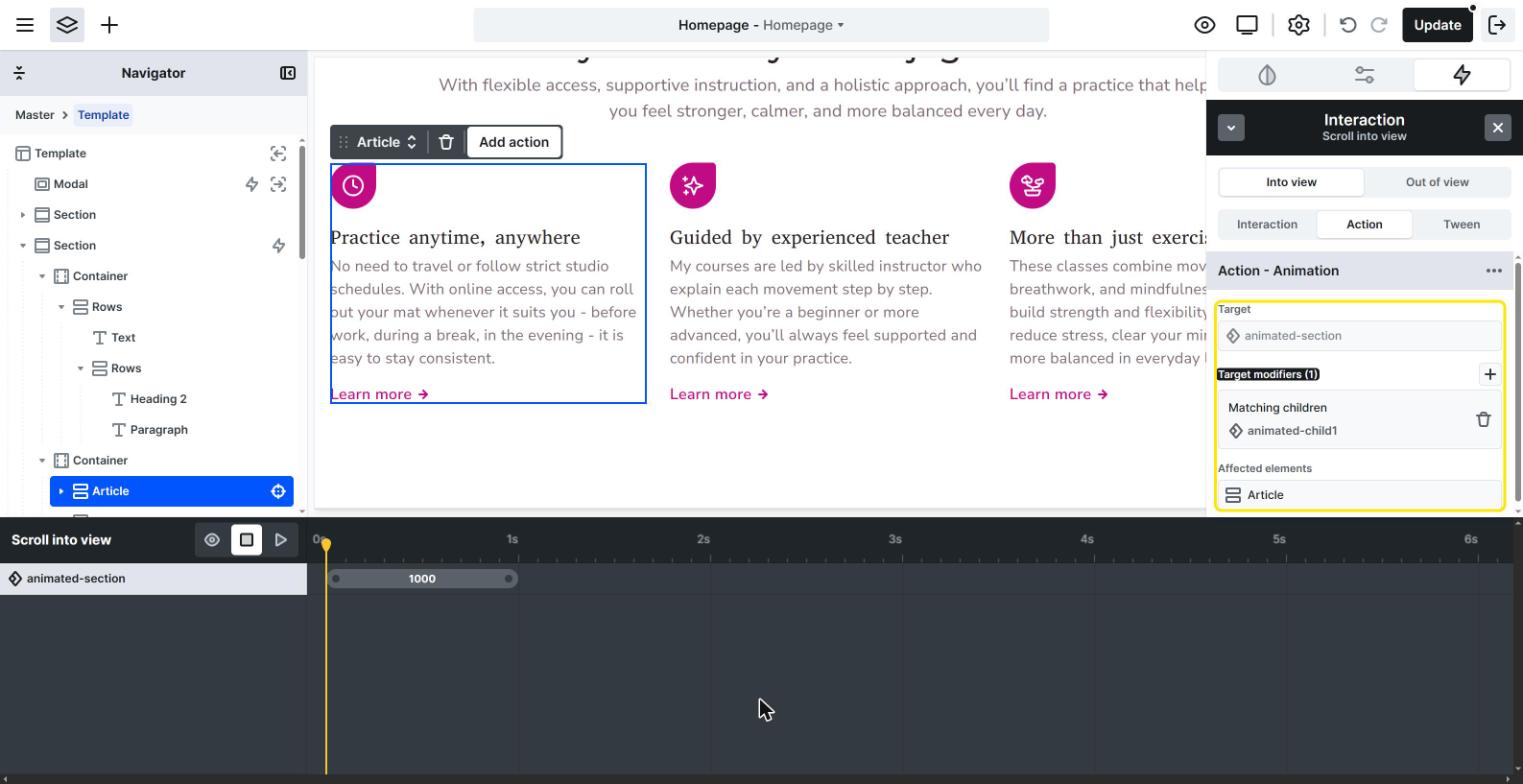The height and width of the screenshot is (784, 1523).
Task: Open the desktop breakpoint device icon
Action: pos(1247,25)
